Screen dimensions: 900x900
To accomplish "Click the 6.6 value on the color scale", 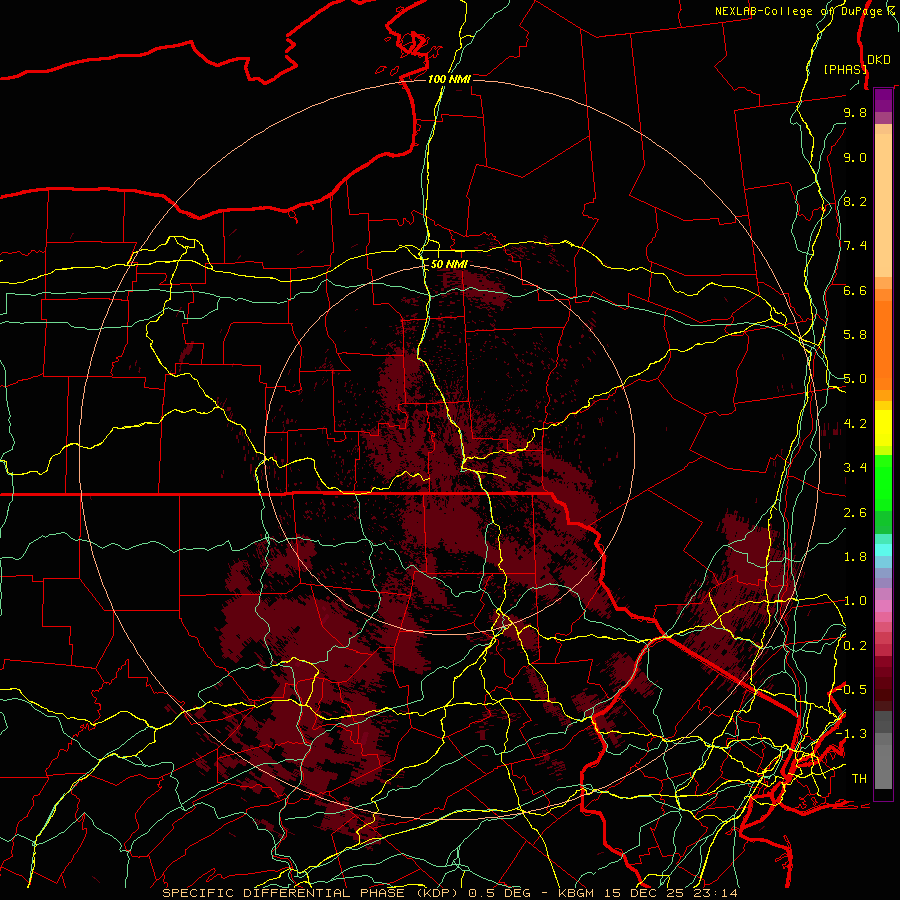I will (855, 290).
